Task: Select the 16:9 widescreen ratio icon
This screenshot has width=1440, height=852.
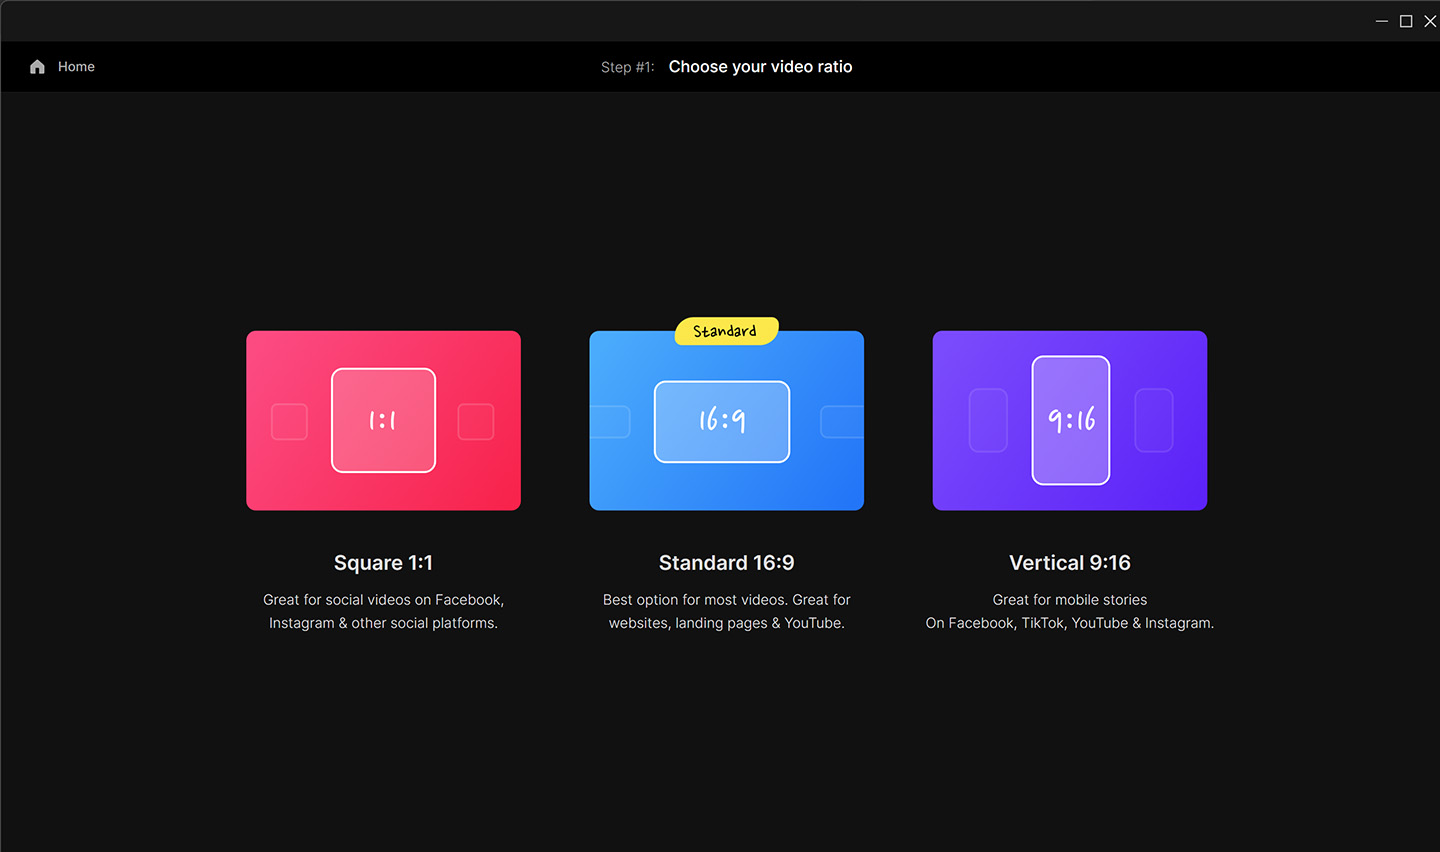Action: pos(721,421)
